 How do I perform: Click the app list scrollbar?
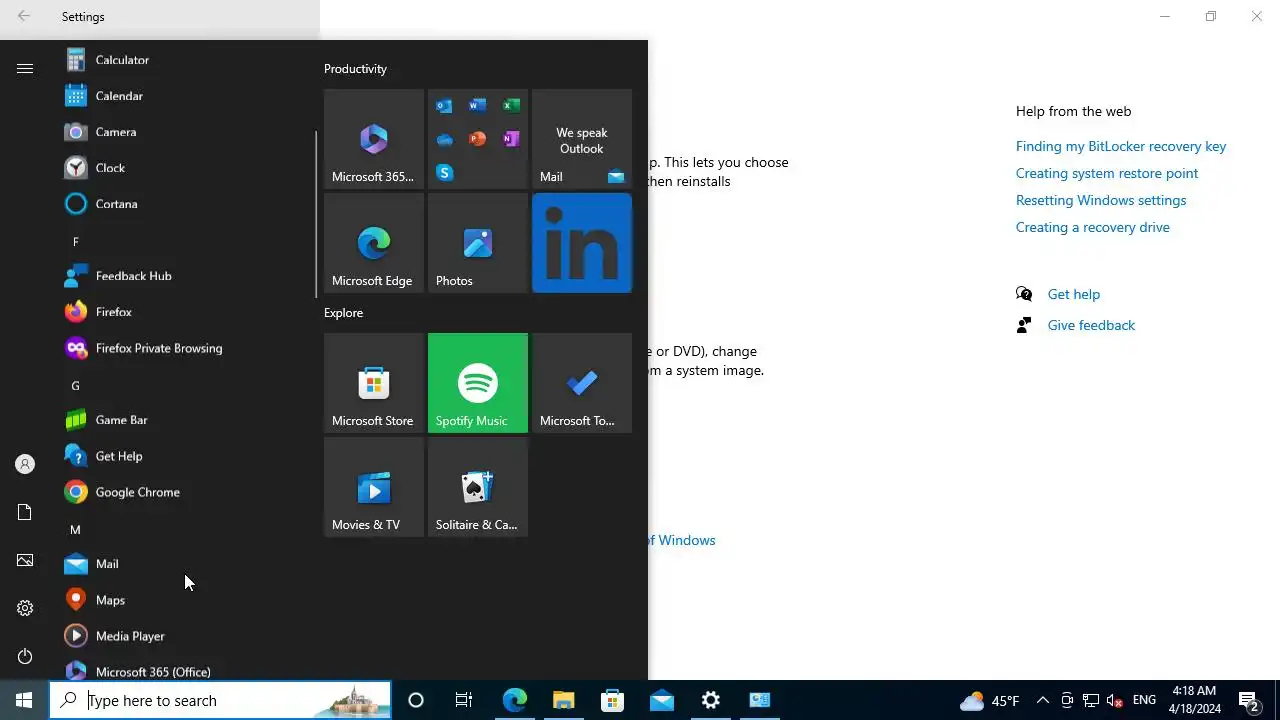click(x=316, y=214)
